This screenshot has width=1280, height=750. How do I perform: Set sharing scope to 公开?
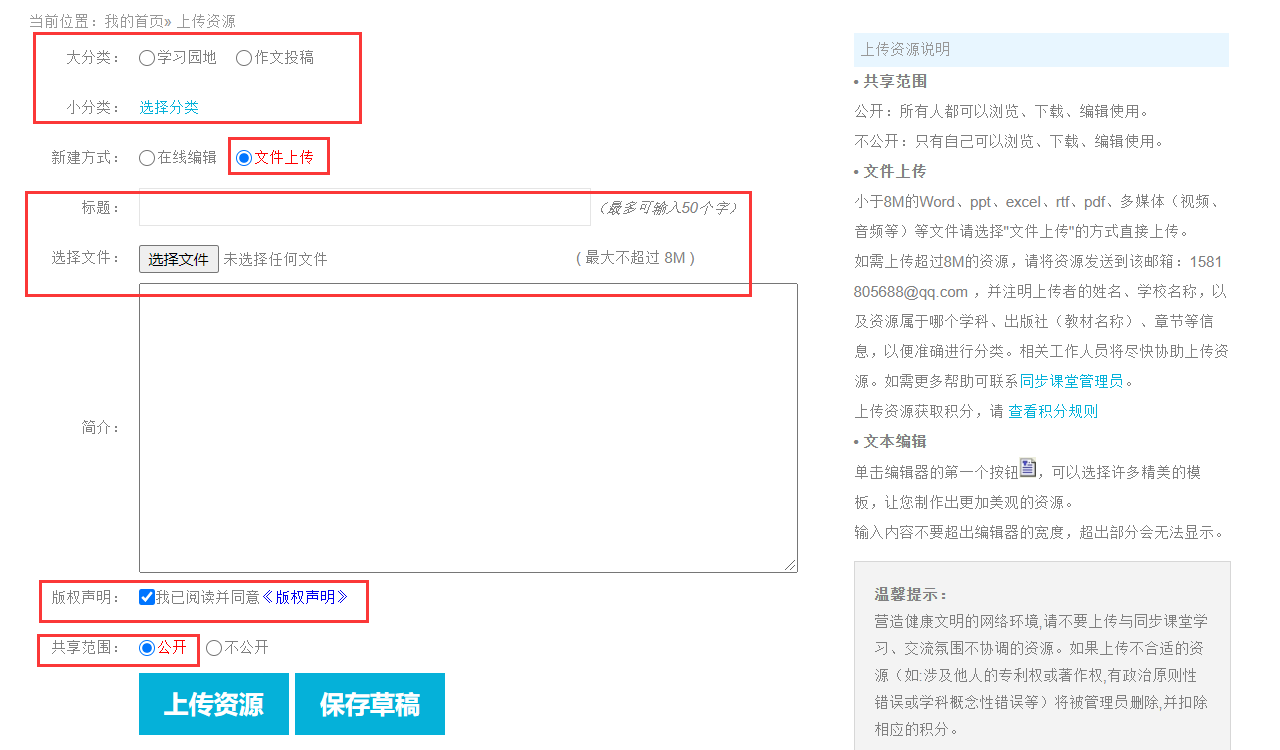tap(147, 648)
